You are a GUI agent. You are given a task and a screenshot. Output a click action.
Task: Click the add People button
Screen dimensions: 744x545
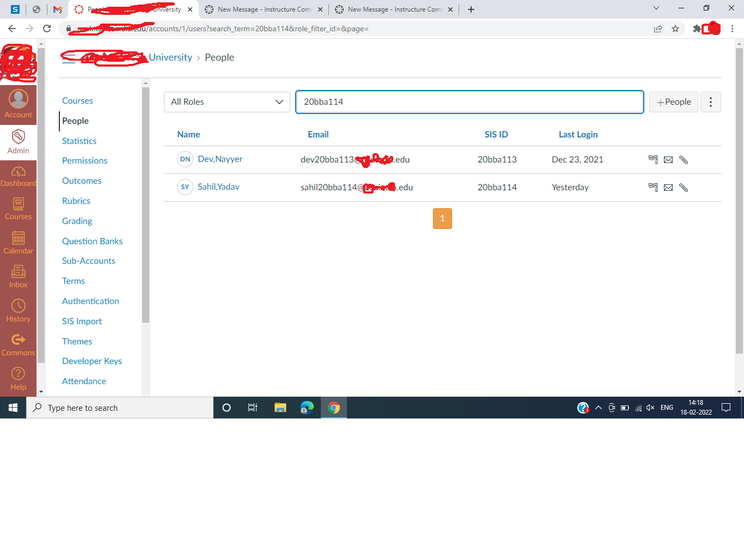(x=673, y=102)
